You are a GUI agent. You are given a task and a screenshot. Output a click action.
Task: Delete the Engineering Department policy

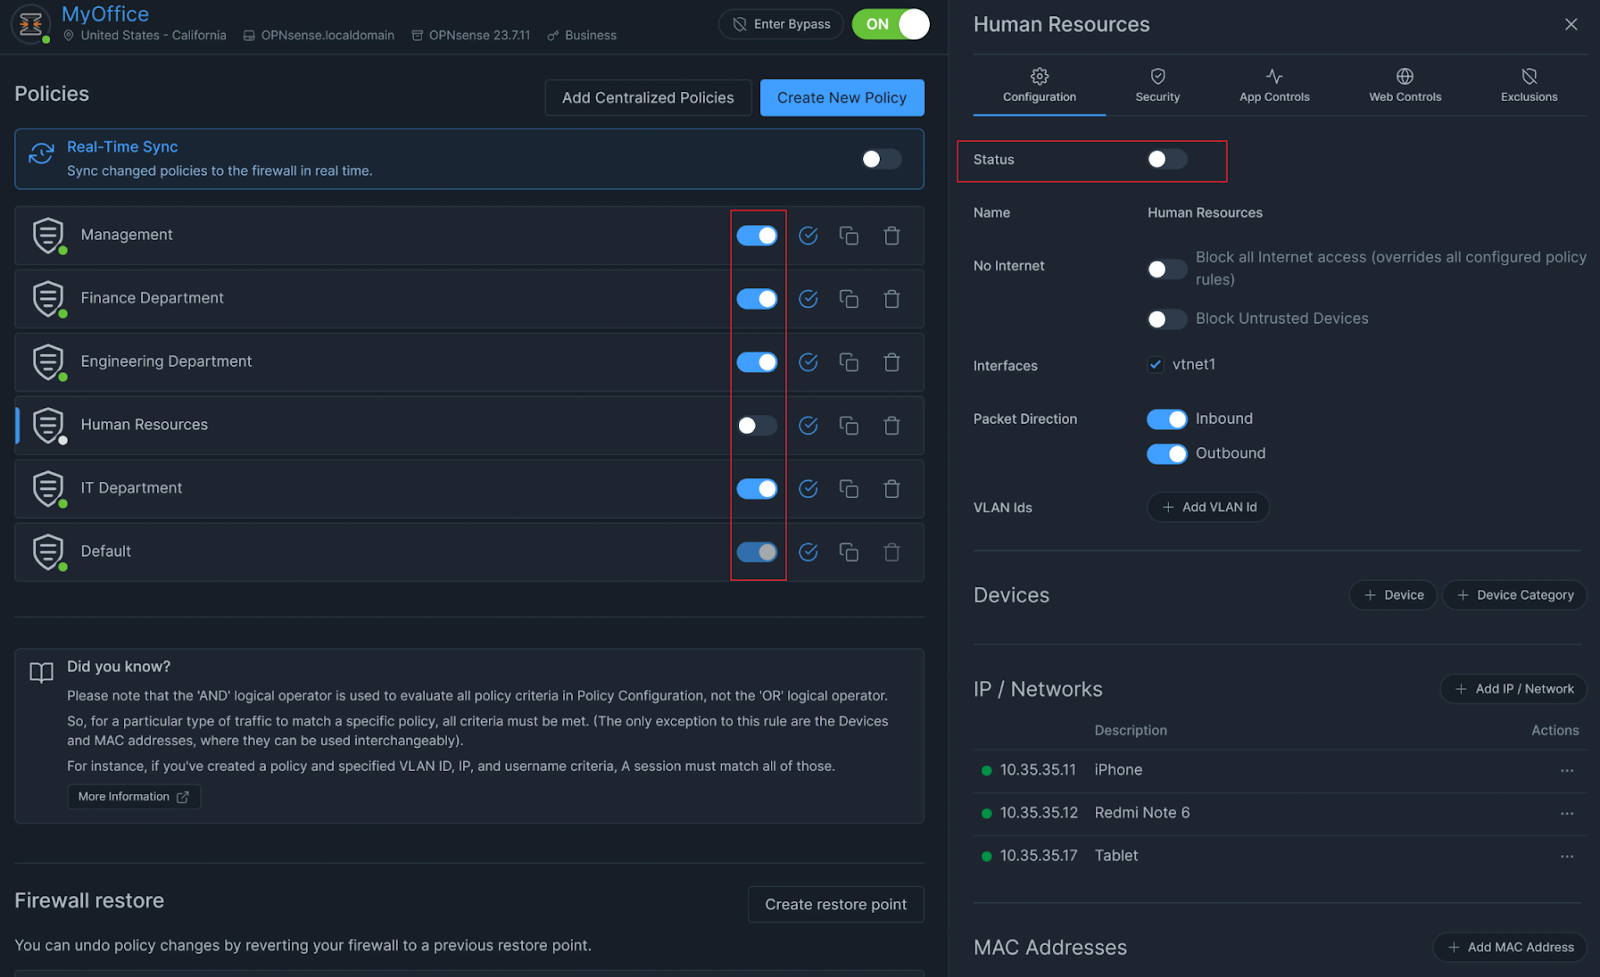coord(891,362)
